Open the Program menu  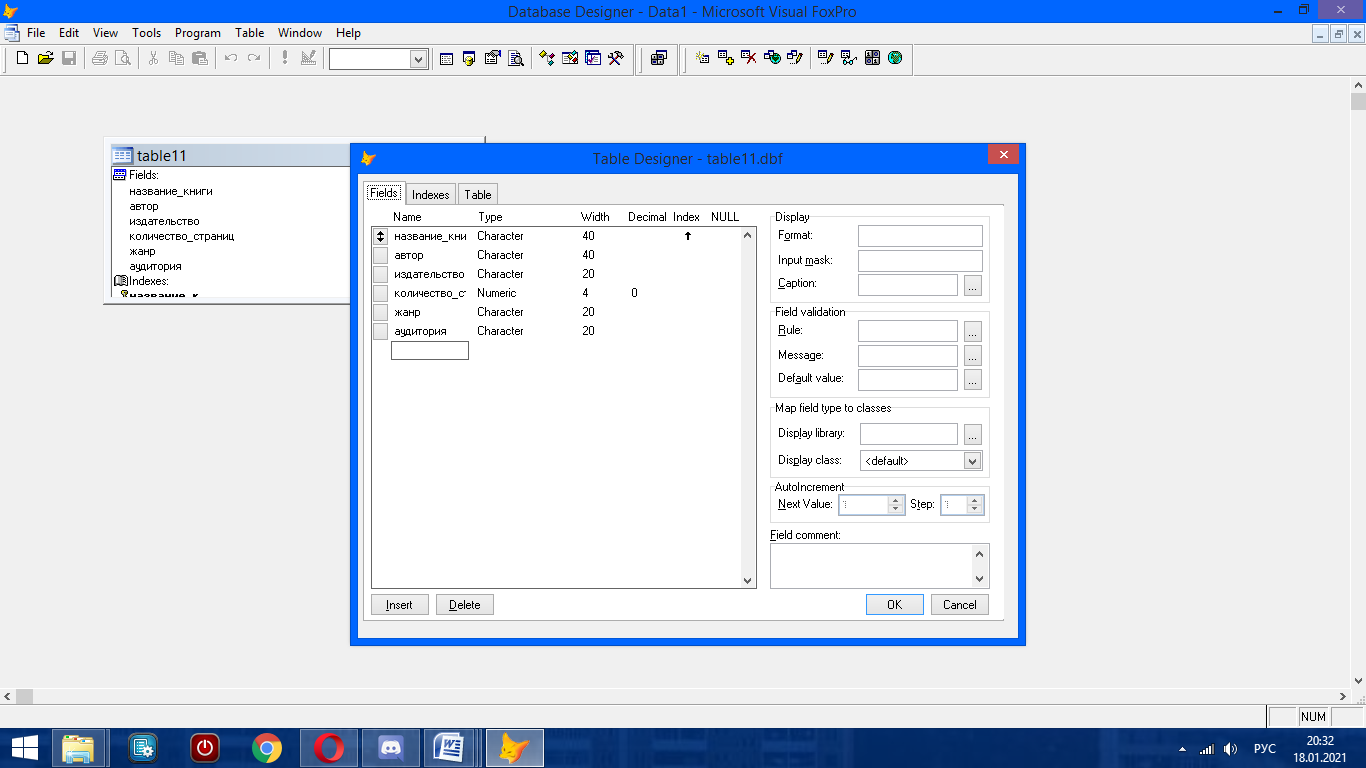click(197, 33)
